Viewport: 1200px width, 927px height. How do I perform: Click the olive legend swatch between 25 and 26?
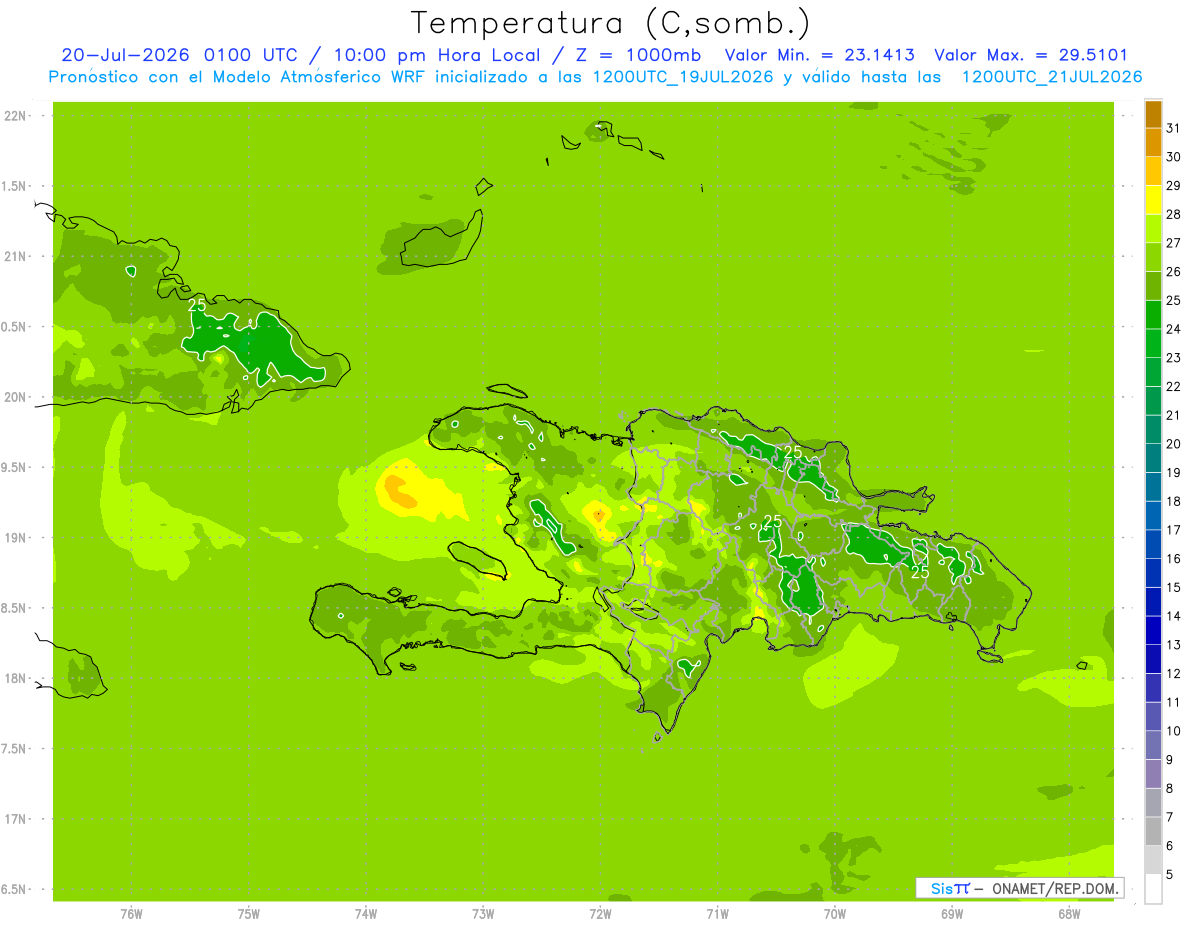(x=1153, y=286)
